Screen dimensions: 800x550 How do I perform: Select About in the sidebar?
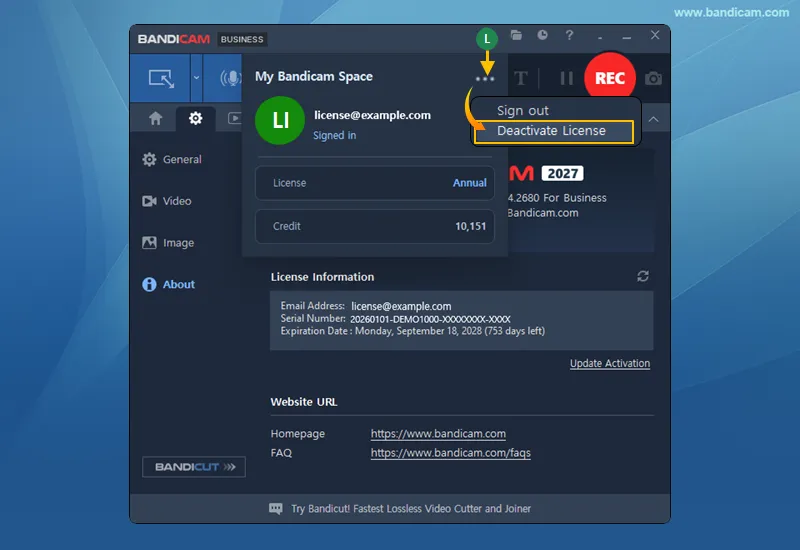coord(168,284)
